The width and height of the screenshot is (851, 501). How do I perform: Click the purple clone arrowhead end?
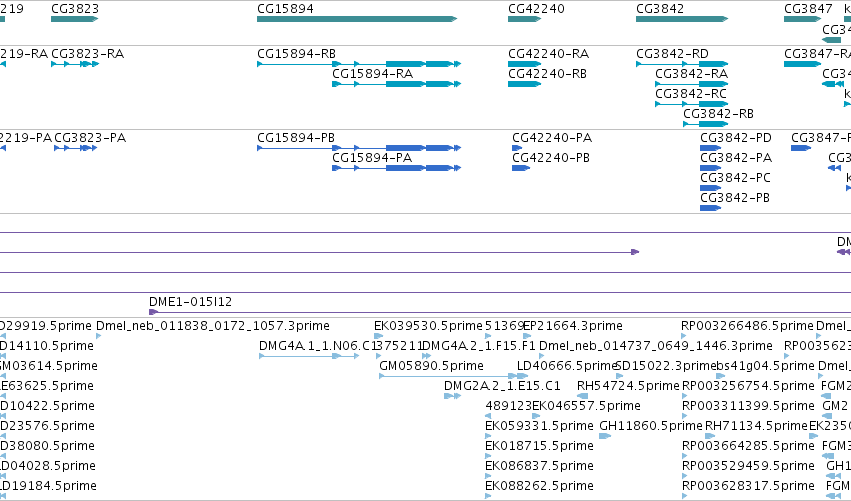click(636, 252)
